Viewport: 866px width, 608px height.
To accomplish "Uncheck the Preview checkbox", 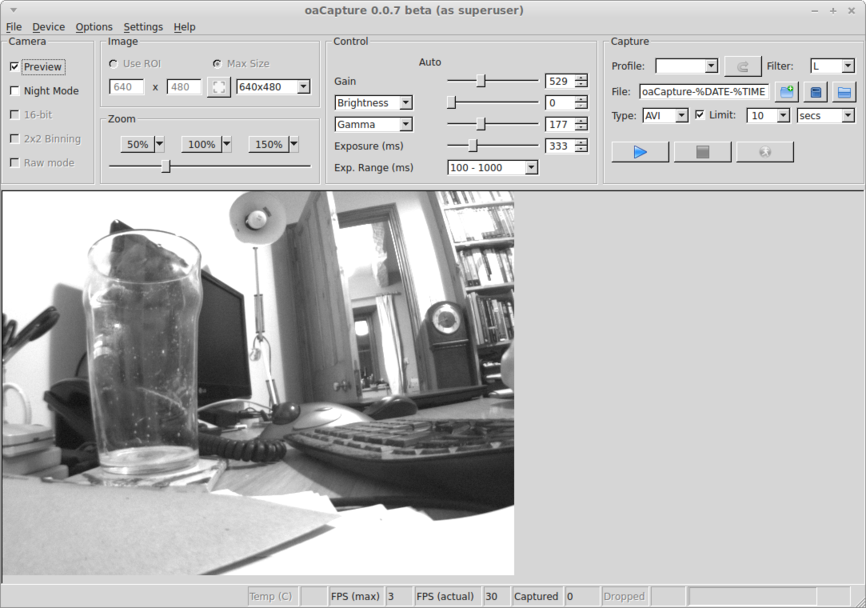I will [14, 67].
